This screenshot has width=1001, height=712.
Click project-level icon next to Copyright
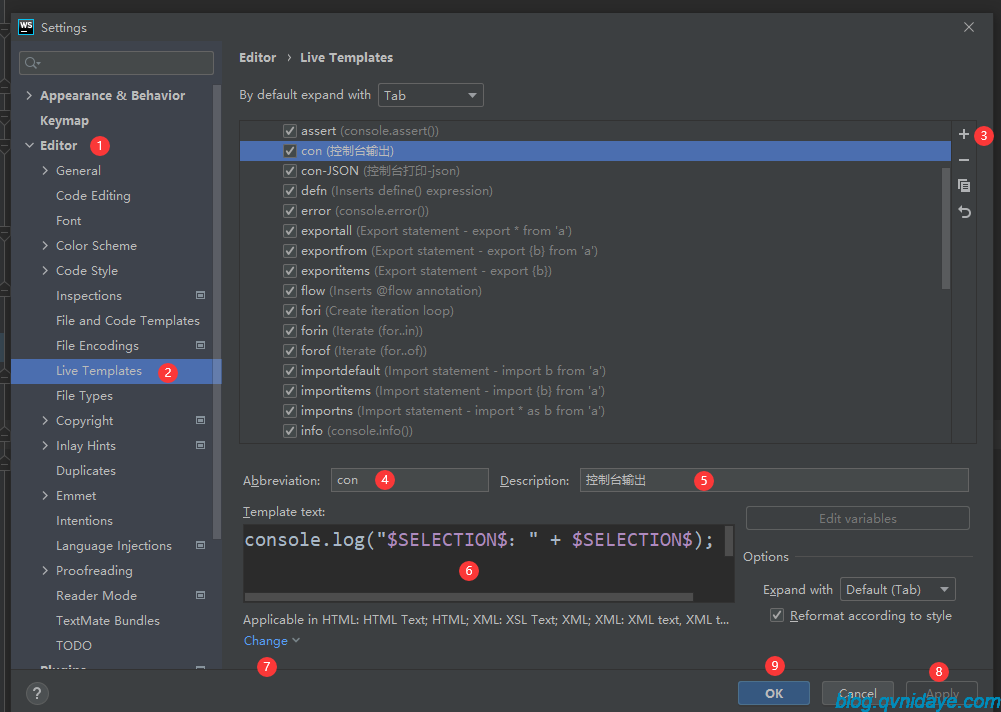(200, 420)
